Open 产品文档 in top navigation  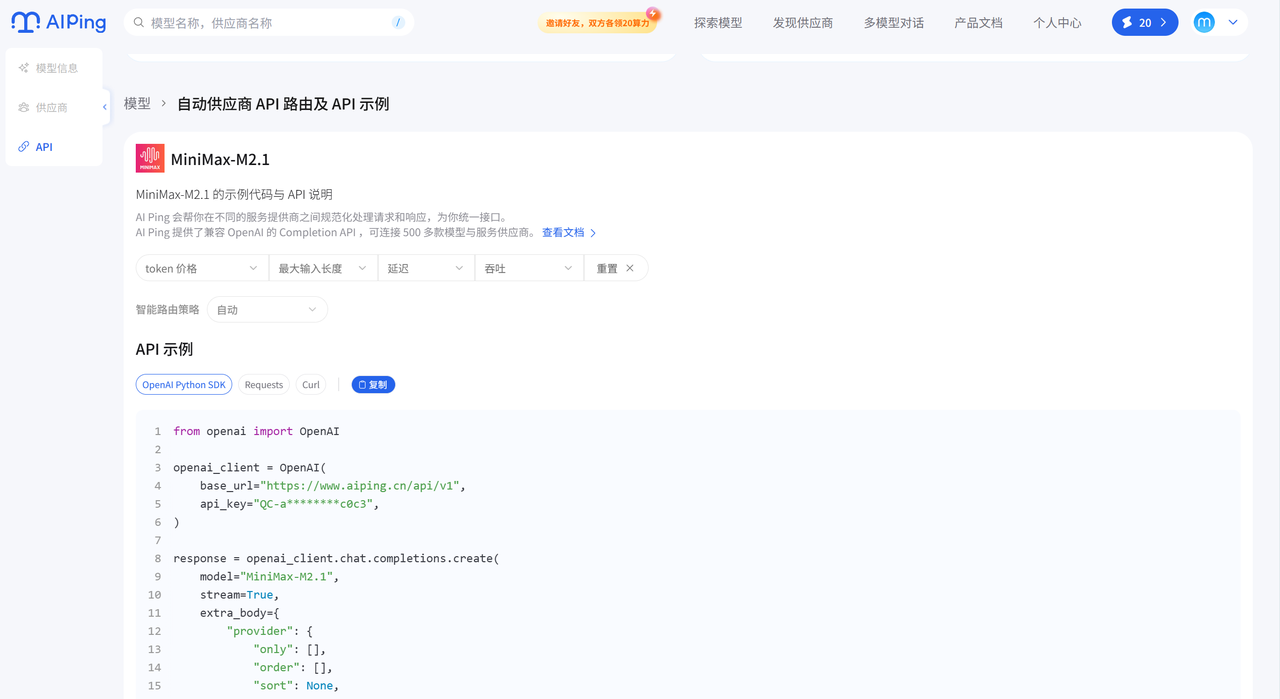point(979,23)
